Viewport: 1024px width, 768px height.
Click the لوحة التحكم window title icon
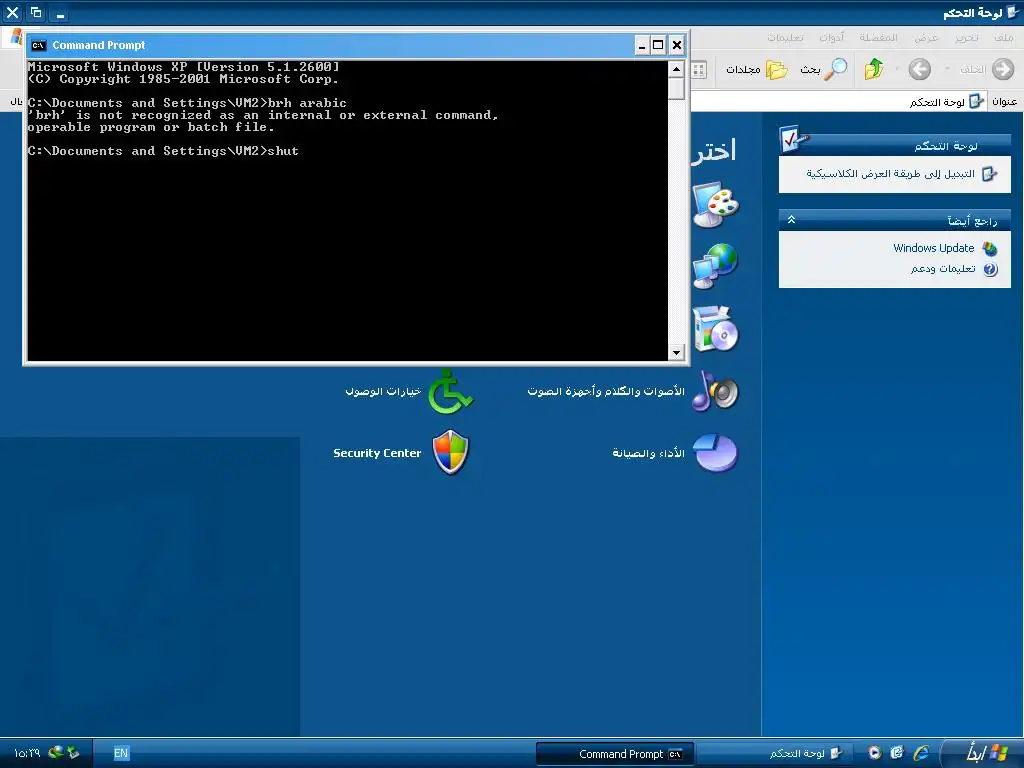(1013, 12)
